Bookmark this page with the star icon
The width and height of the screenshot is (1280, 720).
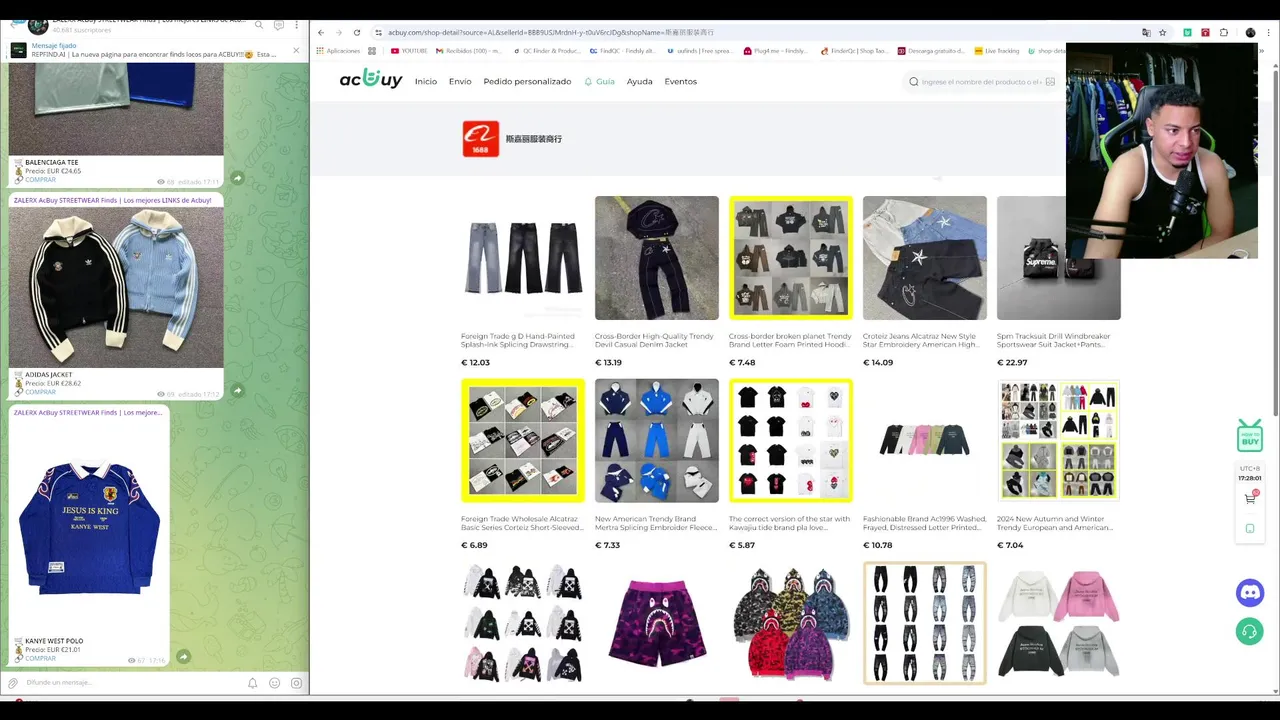1162,32
